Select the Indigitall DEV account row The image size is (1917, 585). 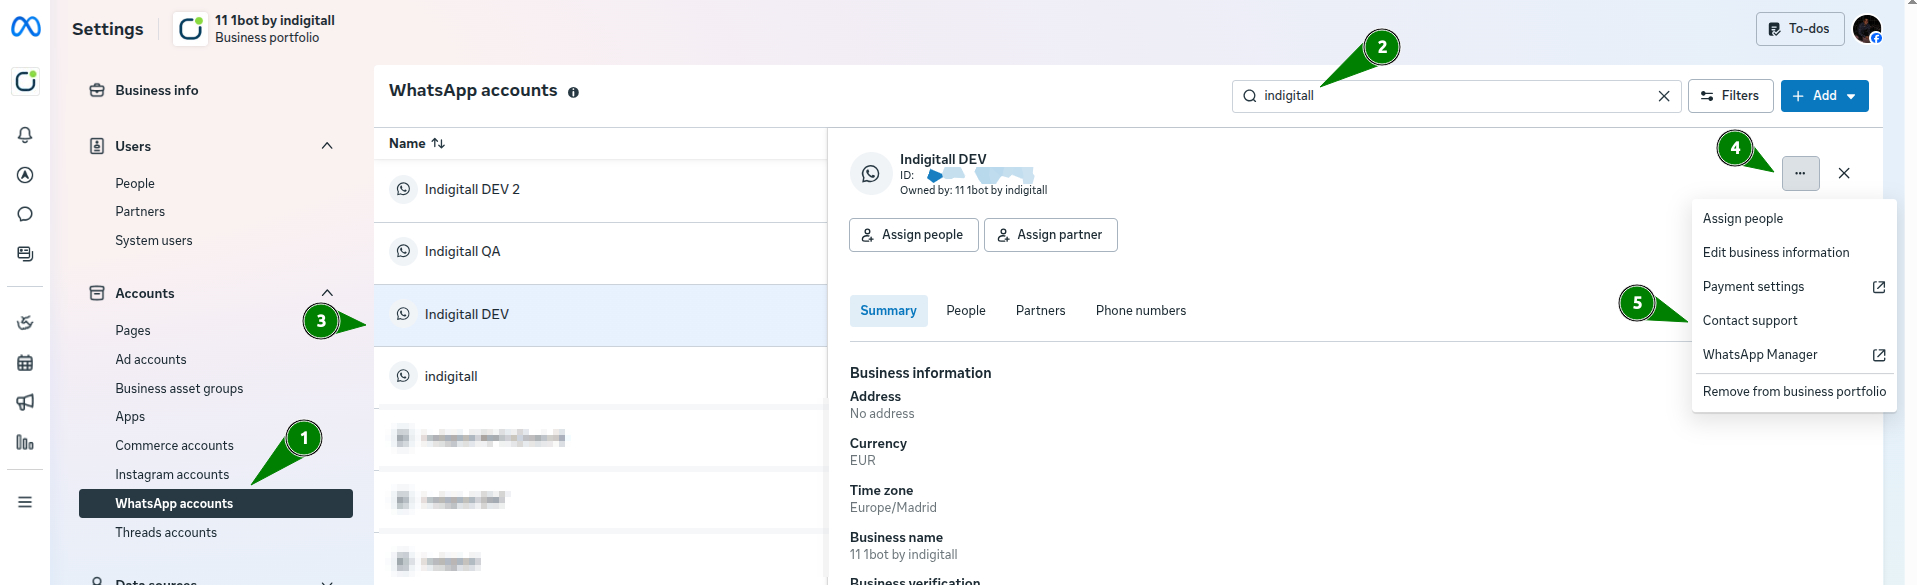[x=600, y=315]
